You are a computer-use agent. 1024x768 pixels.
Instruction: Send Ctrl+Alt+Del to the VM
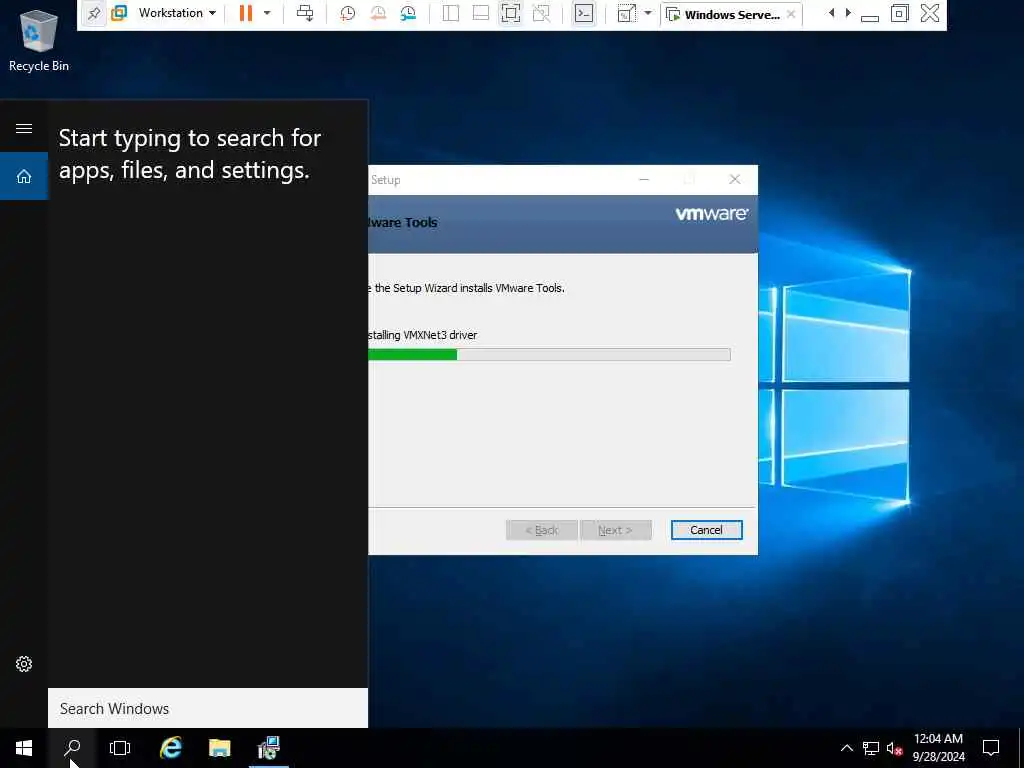305,13
